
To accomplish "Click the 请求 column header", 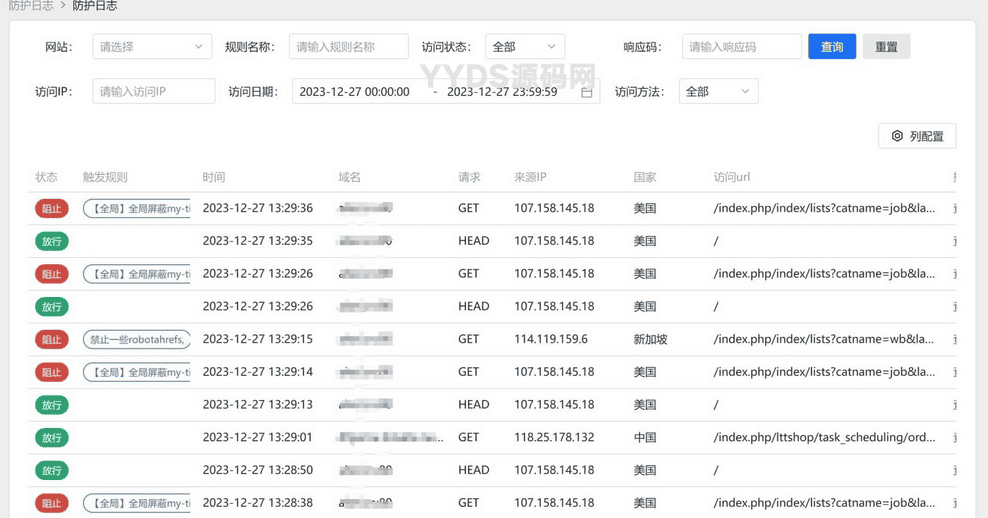I will (469, 177).
